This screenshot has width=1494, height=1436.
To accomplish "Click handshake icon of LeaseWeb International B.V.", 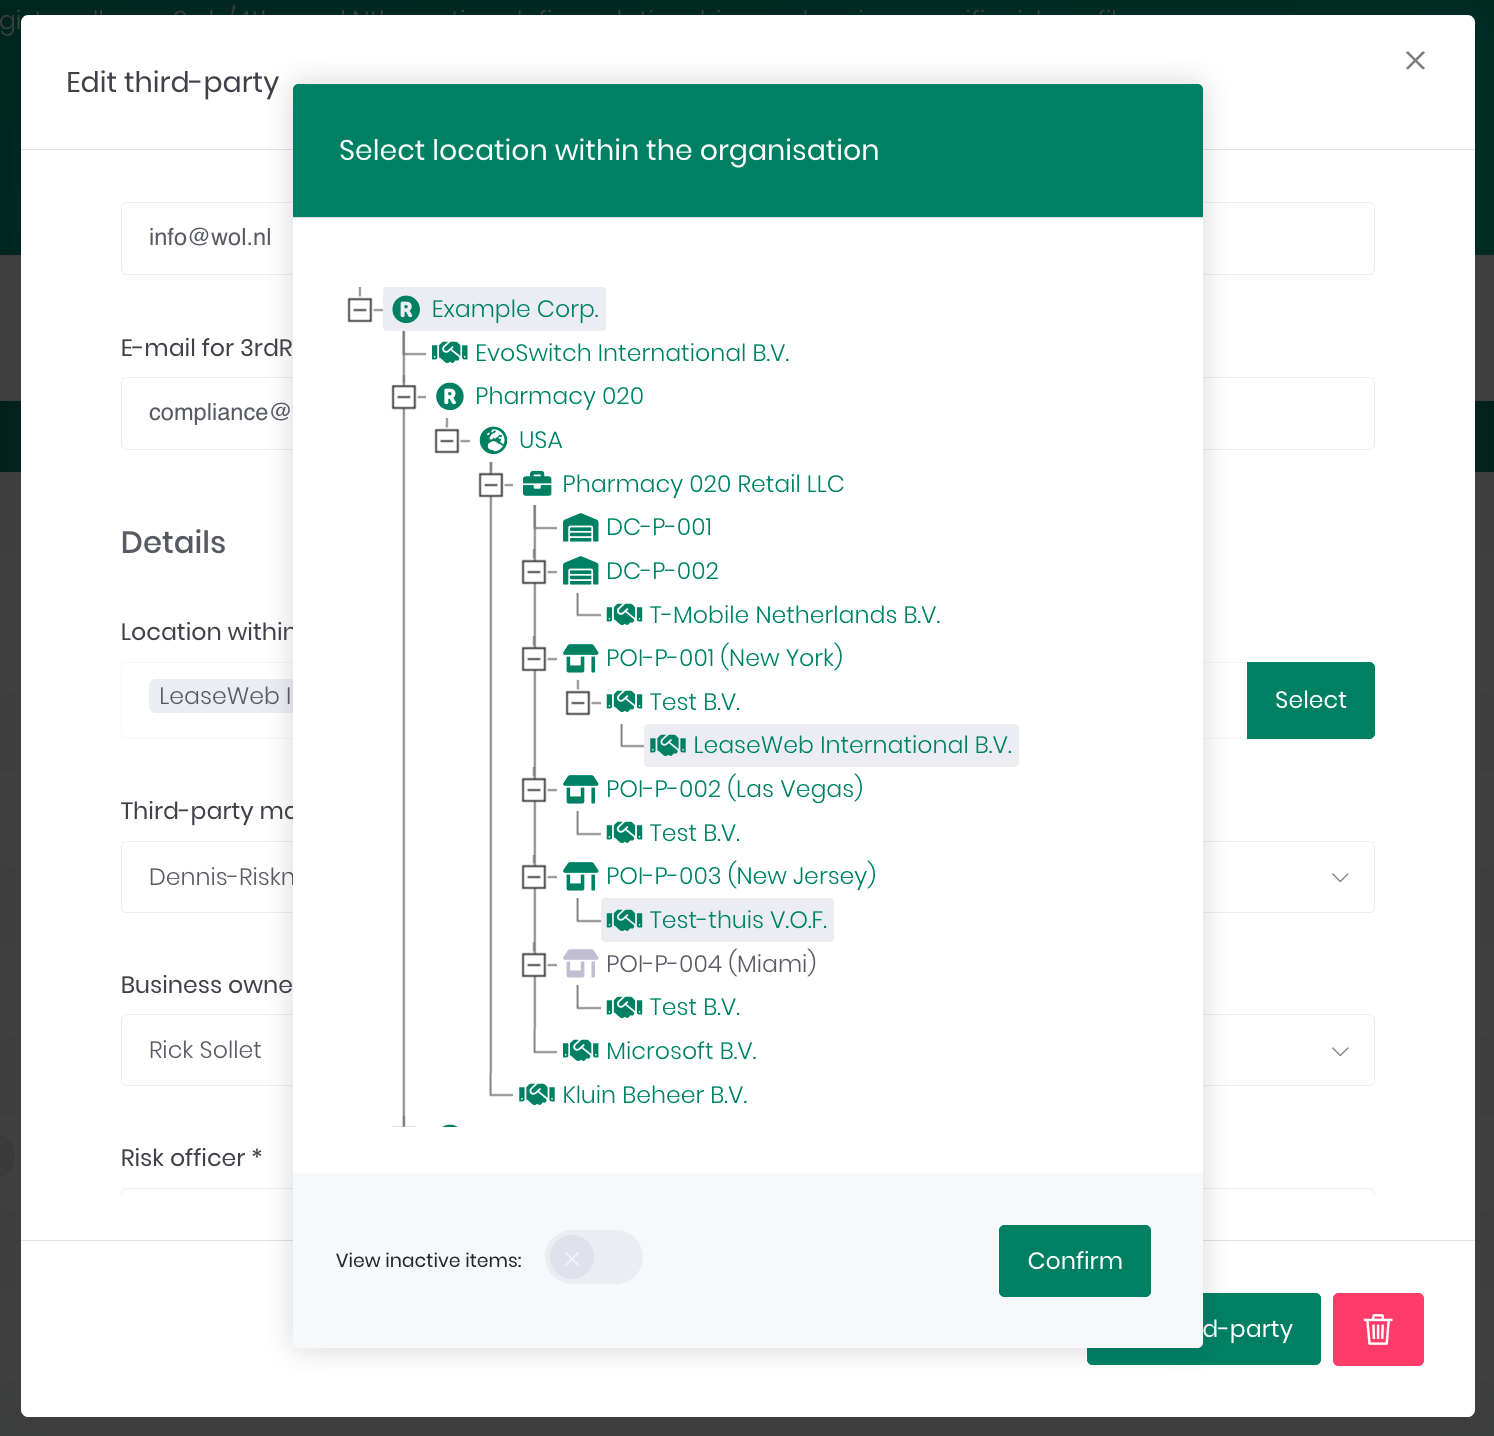I will point(668,745).
